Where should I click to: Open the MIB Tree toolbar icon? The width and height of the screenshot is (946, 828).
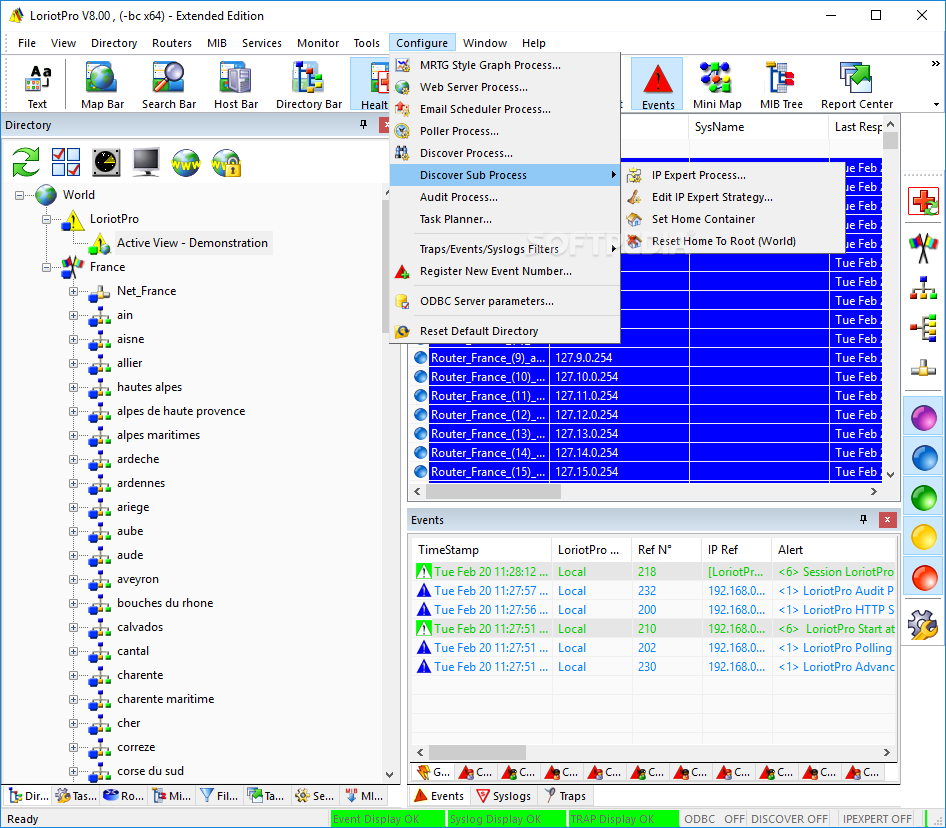pos(781,85)
